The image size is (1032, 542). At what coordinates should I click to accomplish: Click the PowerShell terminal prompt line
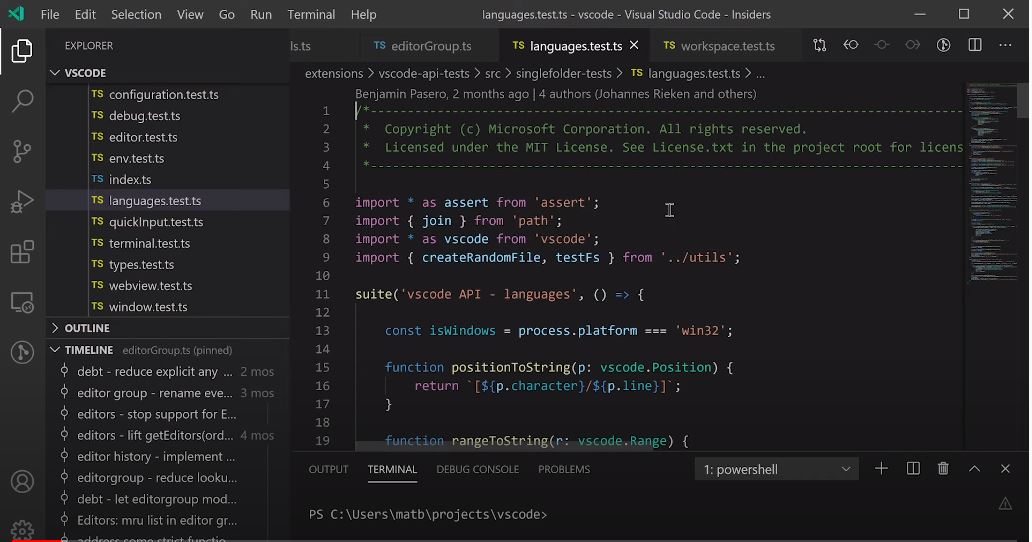(x=428, y=514)
